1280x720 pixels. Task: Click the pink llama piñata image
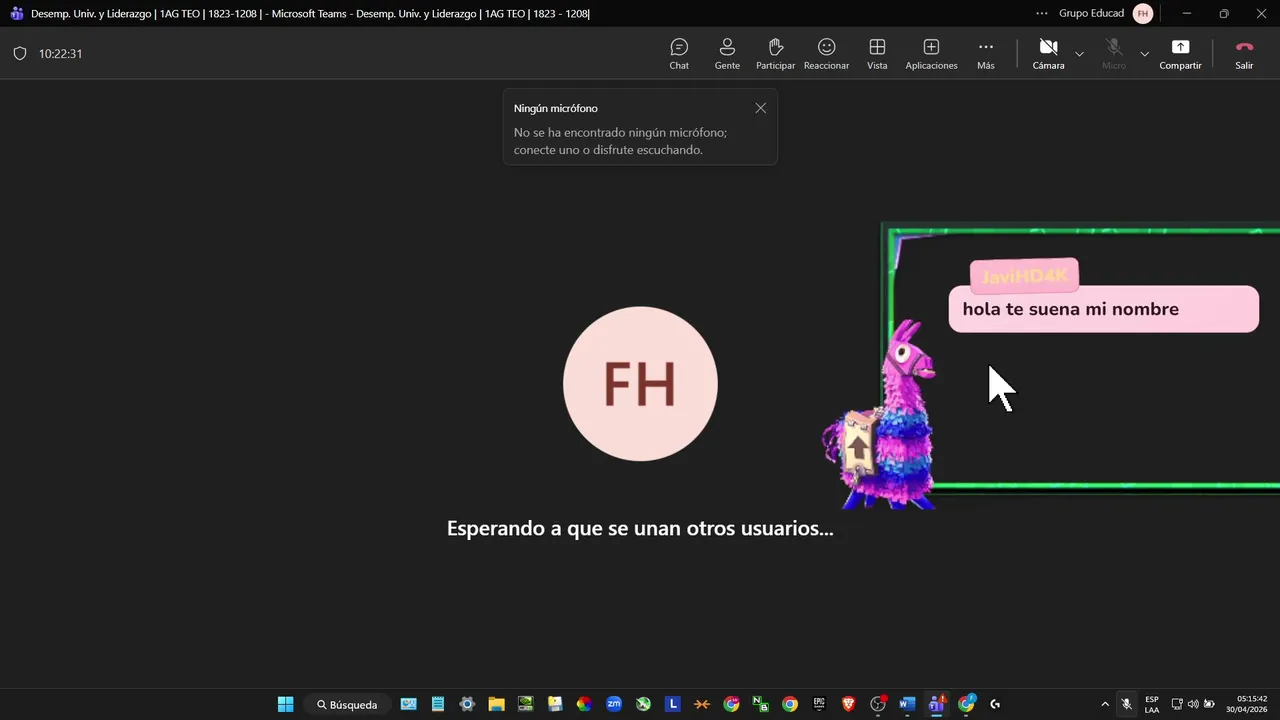[880, 416]
